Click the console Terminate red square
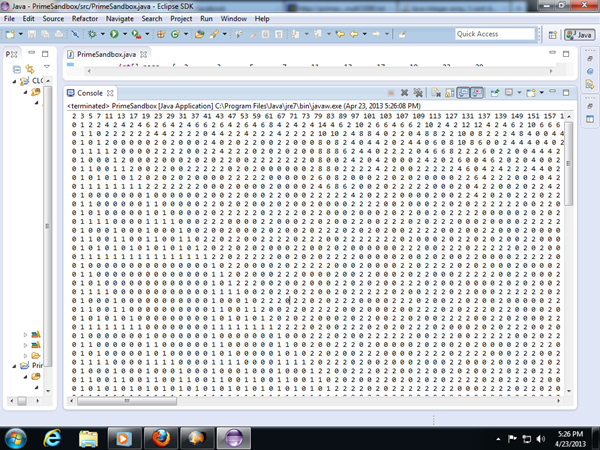600x450 pixels. pos(391,93)
